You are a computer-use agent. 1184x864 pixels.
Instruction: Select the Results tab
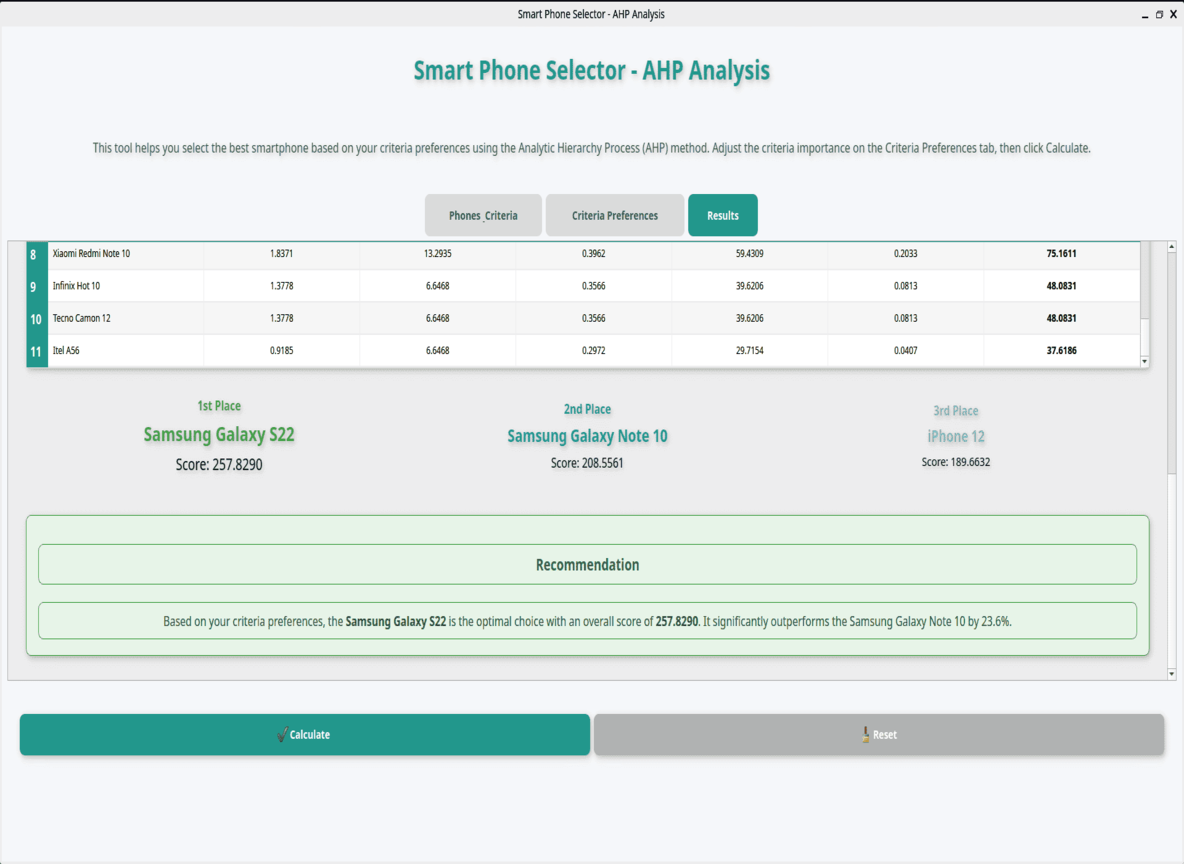[722, 214]
